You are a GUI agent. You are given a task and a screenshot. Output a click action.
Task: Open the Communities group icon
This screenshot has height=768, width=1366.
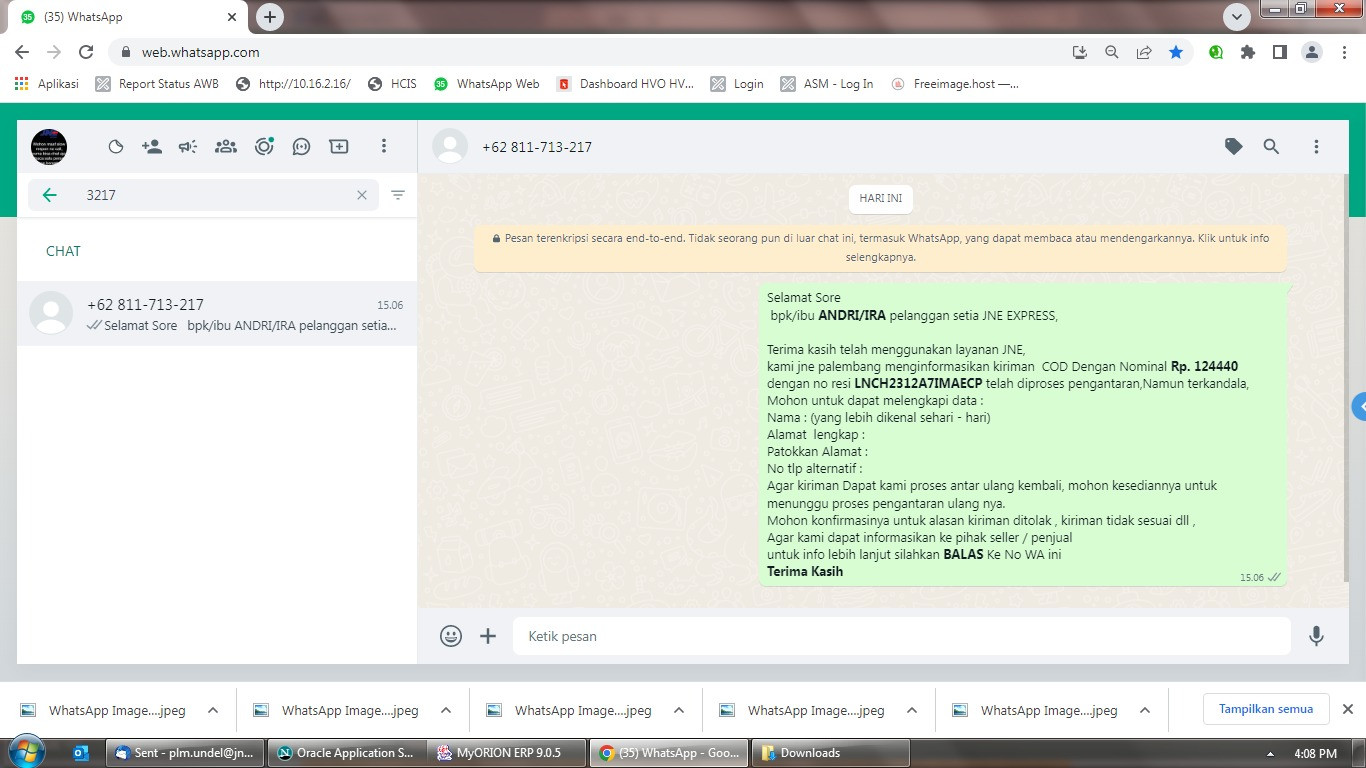pyautogui.click(x=226, y=147)
